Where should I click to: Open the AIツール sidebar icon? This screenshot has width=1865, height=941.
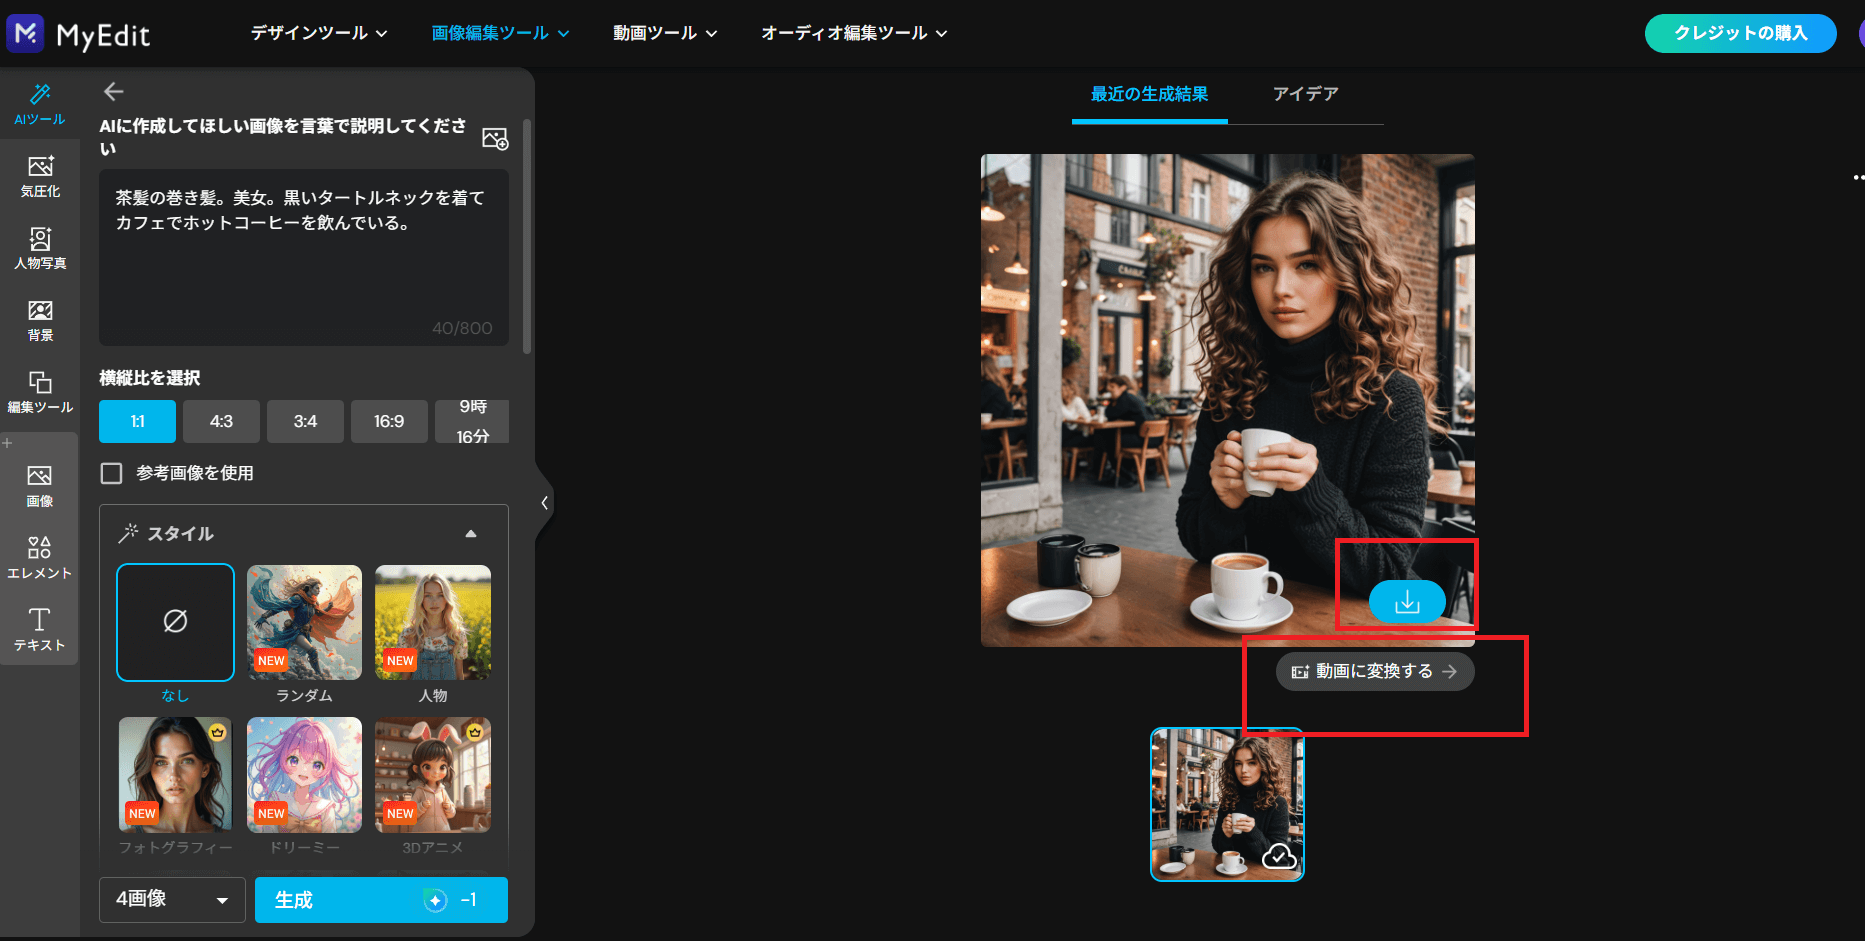click(40, 104)
